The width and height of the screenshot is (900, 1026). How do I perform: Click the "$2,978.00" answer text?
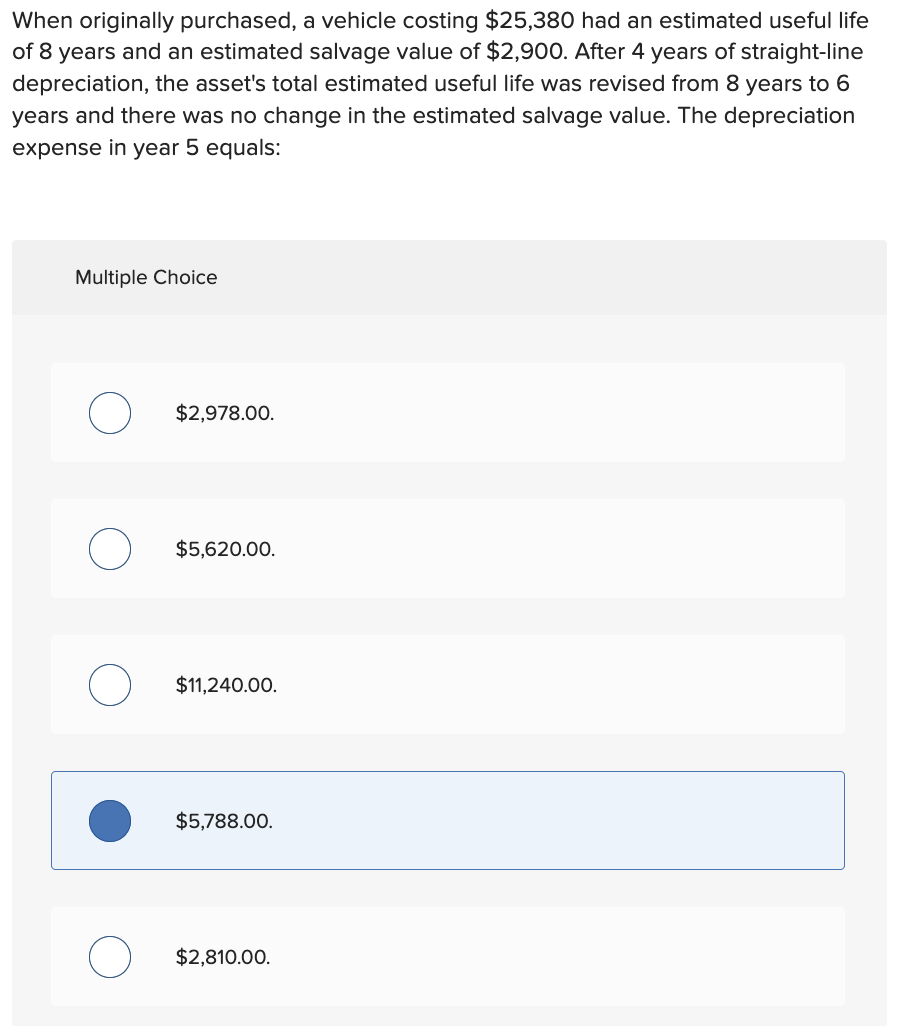[224, 413]
